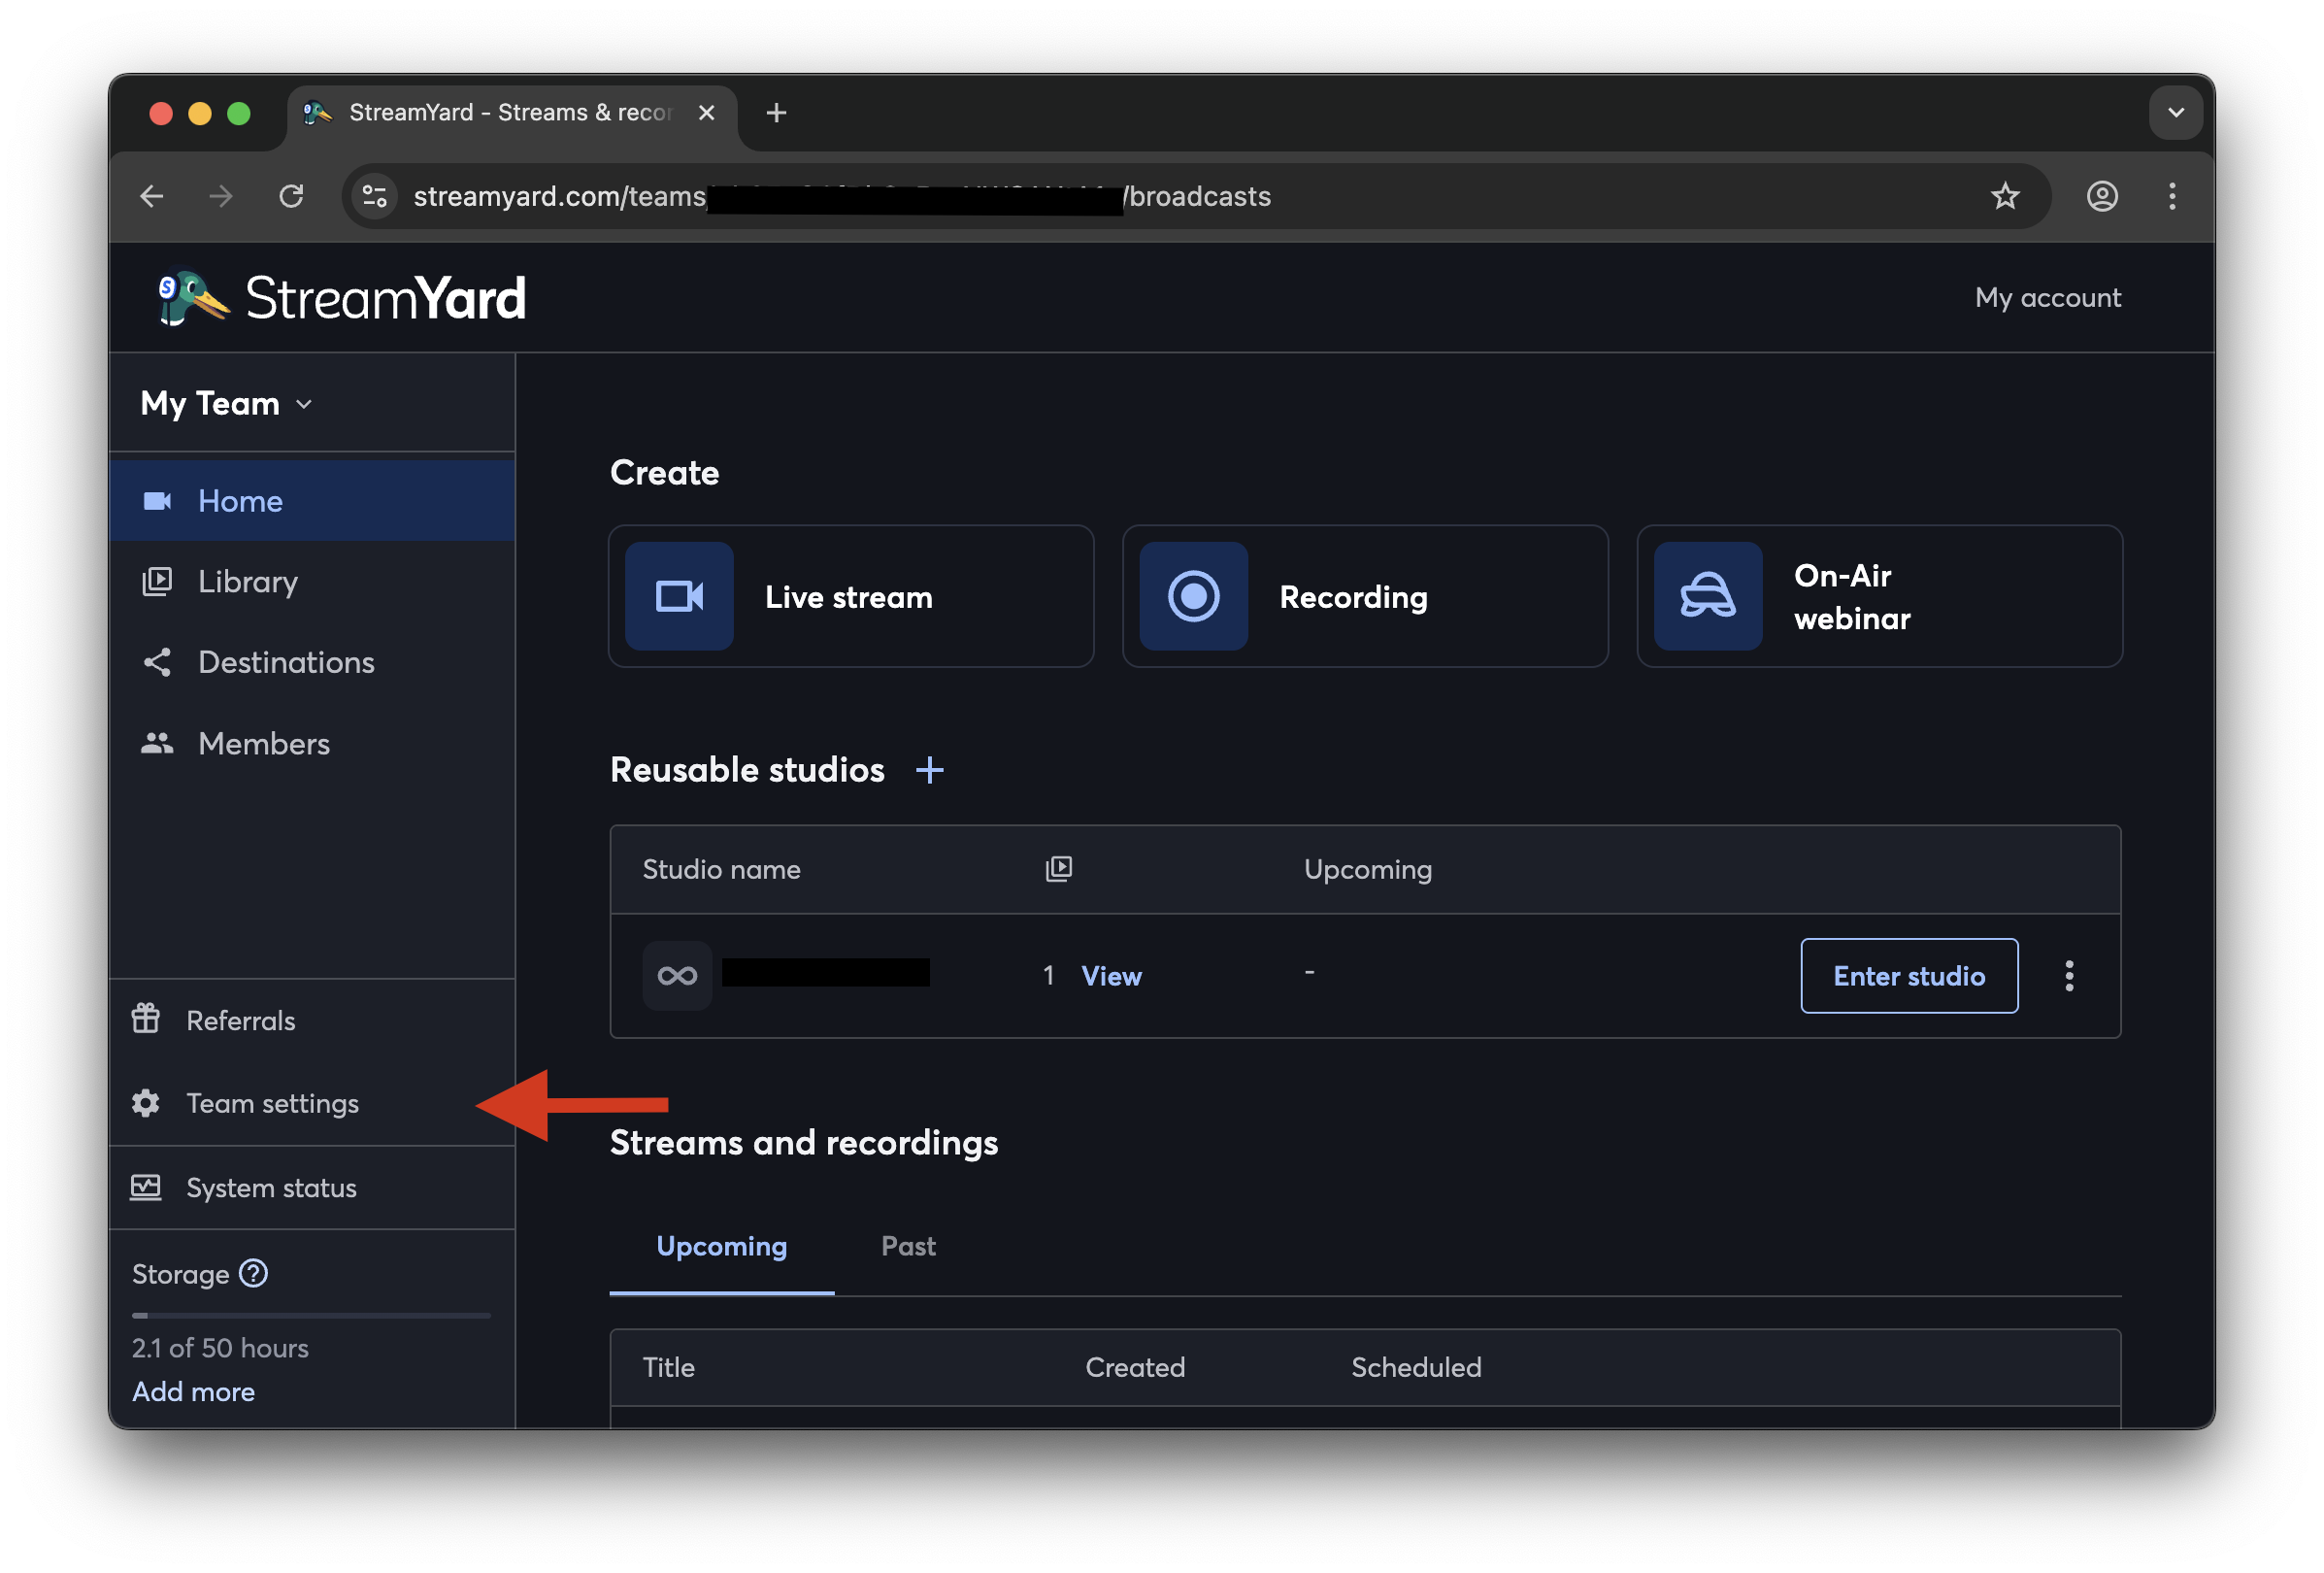This screenshot has width=2324, height=1573.
Task: Open Library from the sidebar
Action: [x=312, y=582]
